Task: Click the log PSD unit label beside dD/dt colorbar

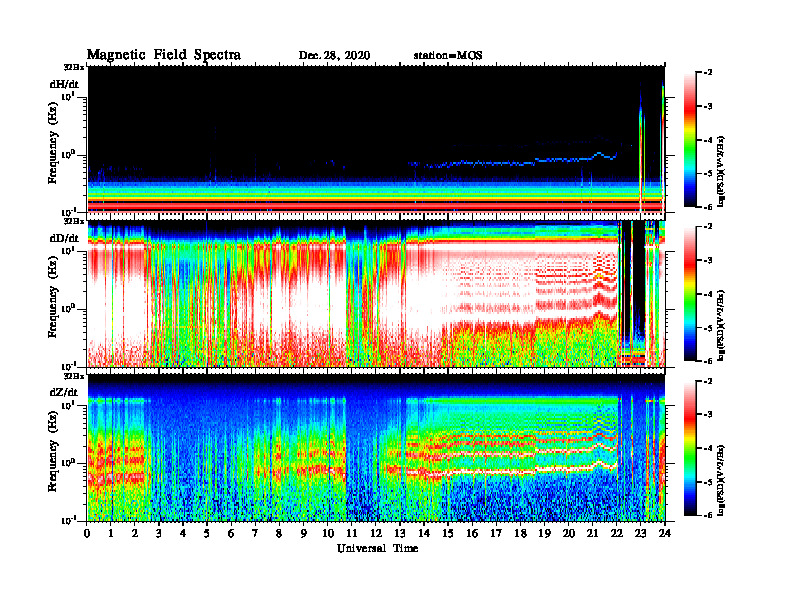Action: (x=722, y=325)
